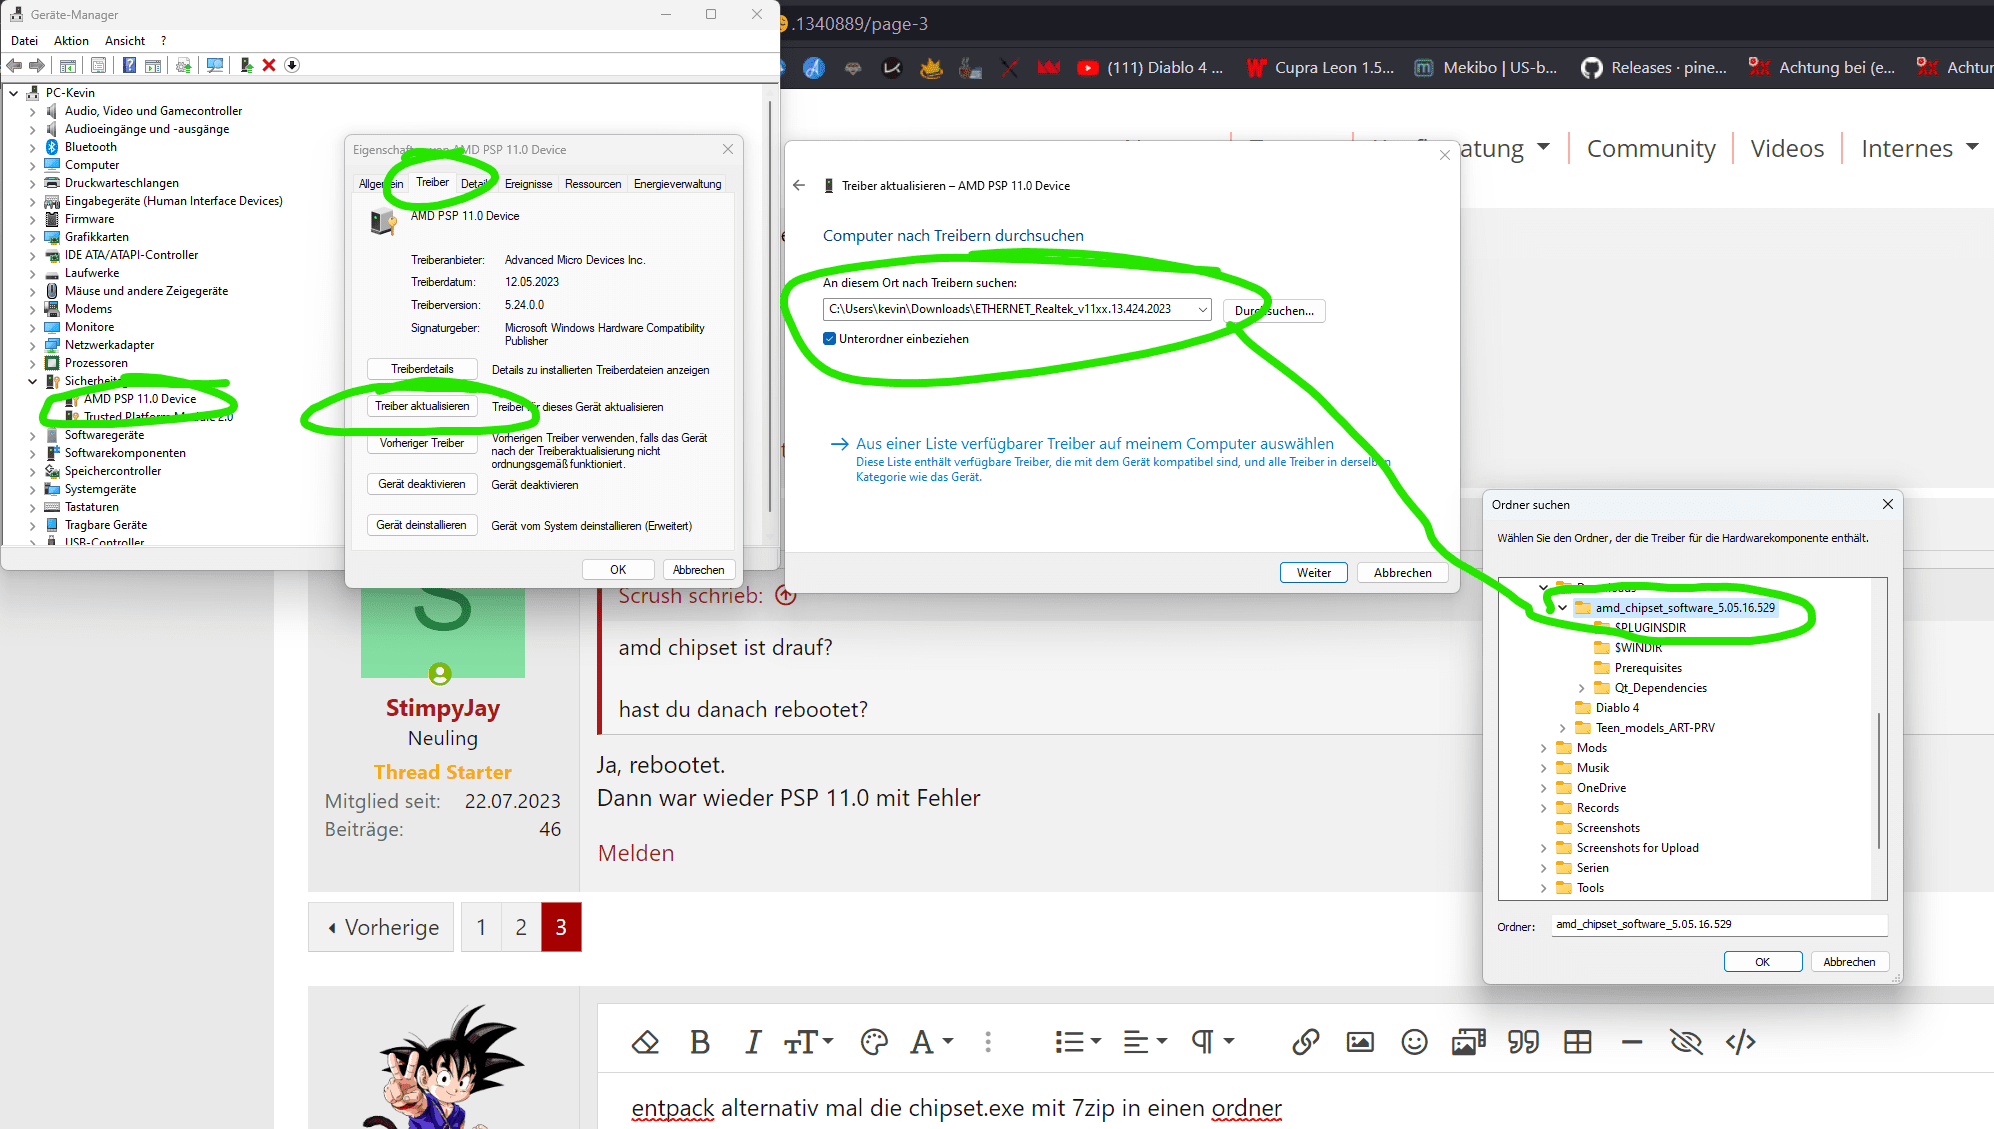Click the media gallery icon in editor
1994x1129 pixels.
(x=1468, y=1042)
